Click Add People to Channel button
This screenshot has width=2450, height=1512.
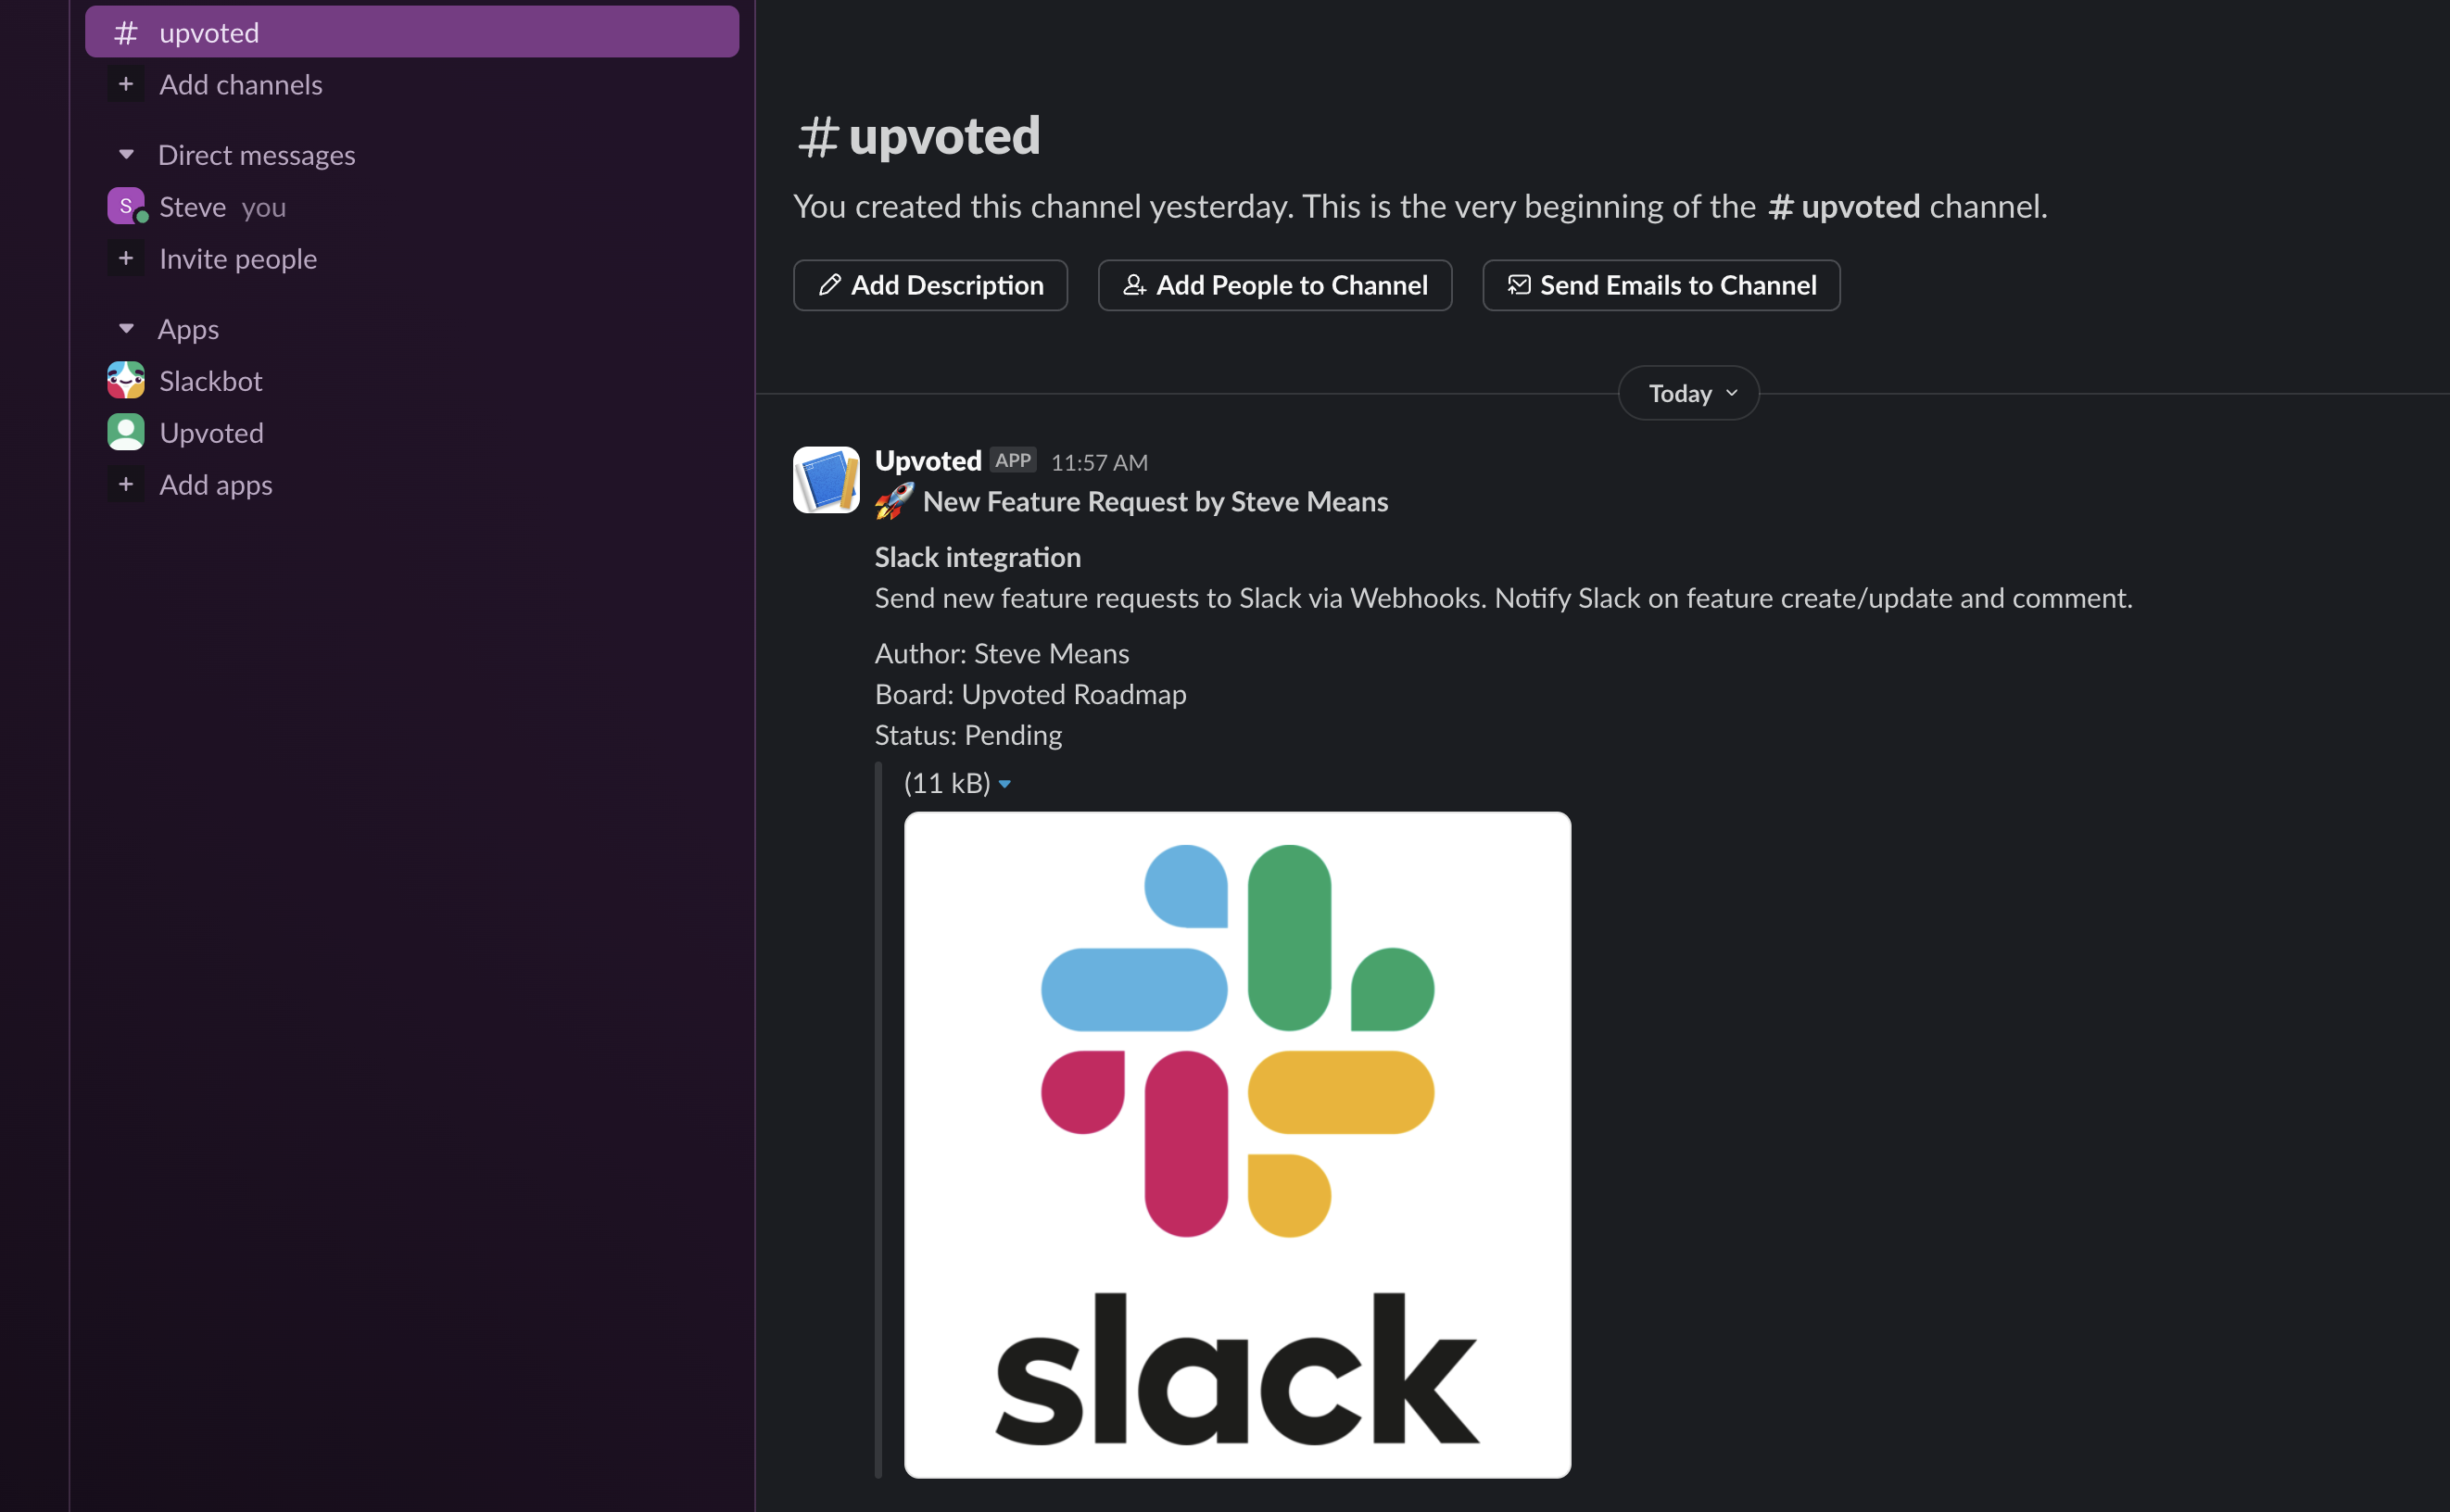[1275, 286]
